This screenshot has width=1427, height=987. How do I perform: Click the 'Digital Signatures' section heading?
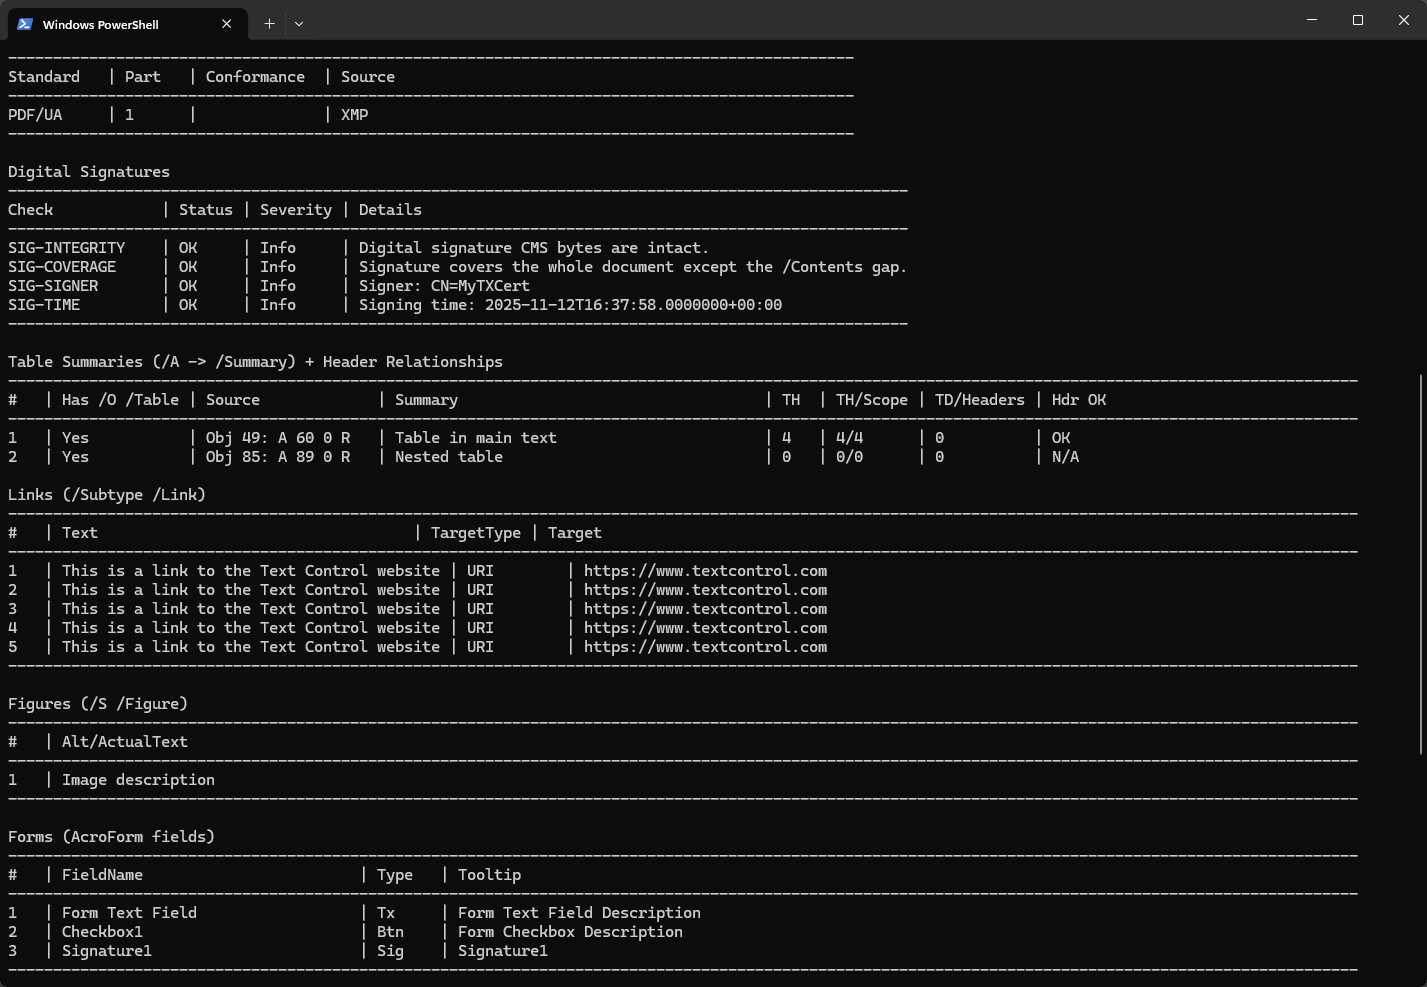click(89, 172)
